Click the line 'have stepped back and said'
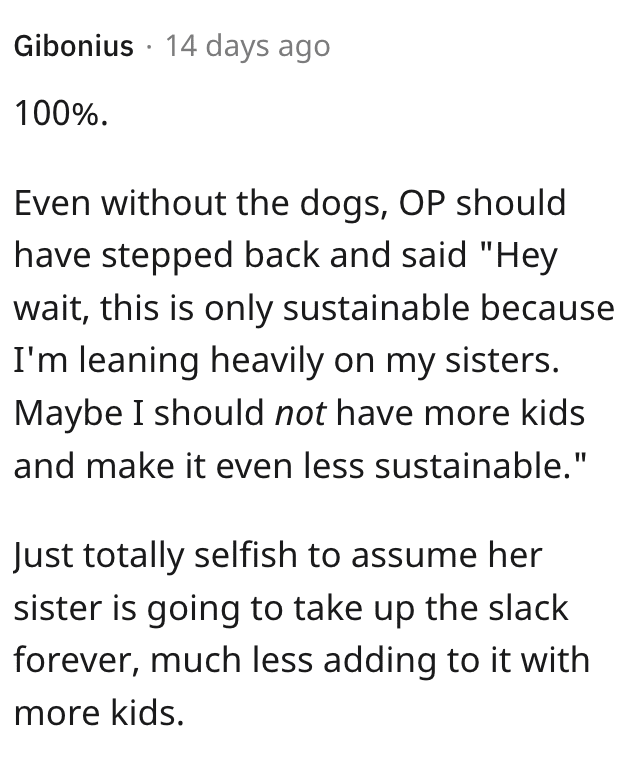Screen dimensions: 624x764 click(x=285, y=255)
